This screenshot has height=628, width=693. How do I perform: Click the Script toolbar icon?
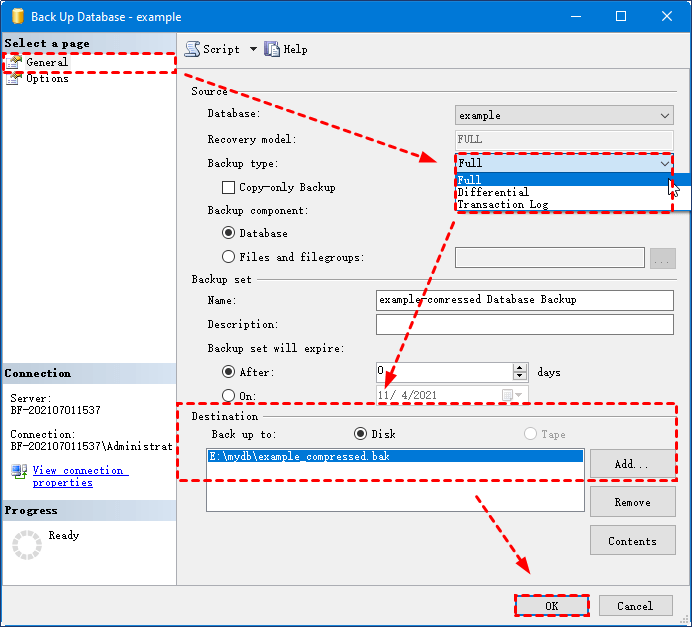click(192, 49)
